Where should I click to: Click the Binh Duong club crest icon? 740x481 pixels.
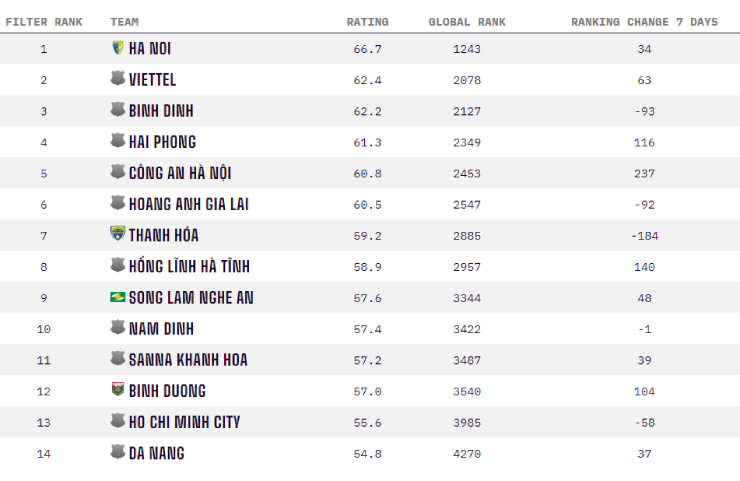118,390
